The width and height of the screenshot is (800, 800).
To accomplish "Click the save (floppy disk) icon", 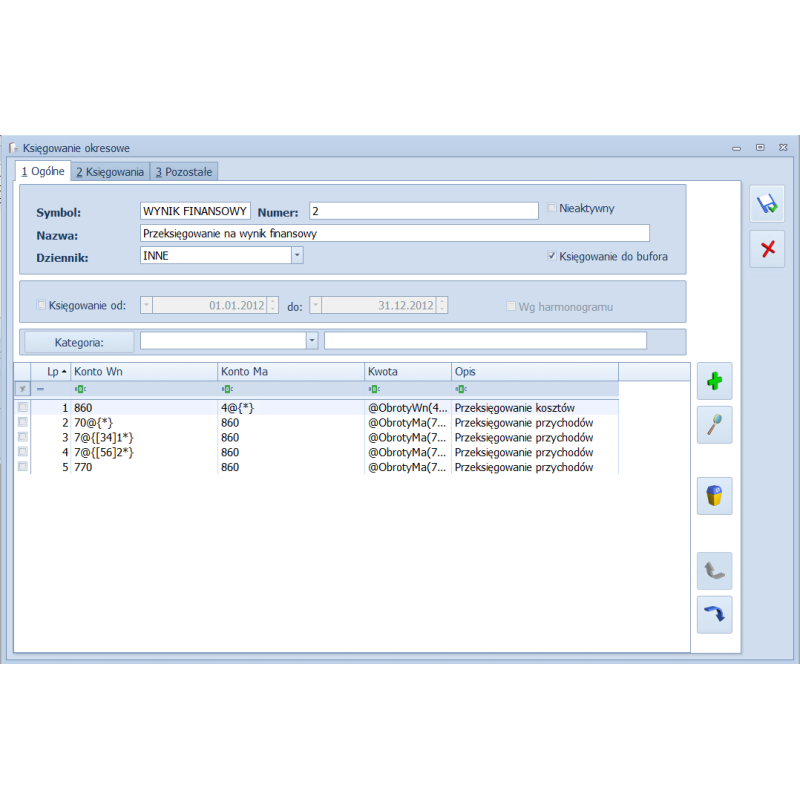I will [767, 204].
